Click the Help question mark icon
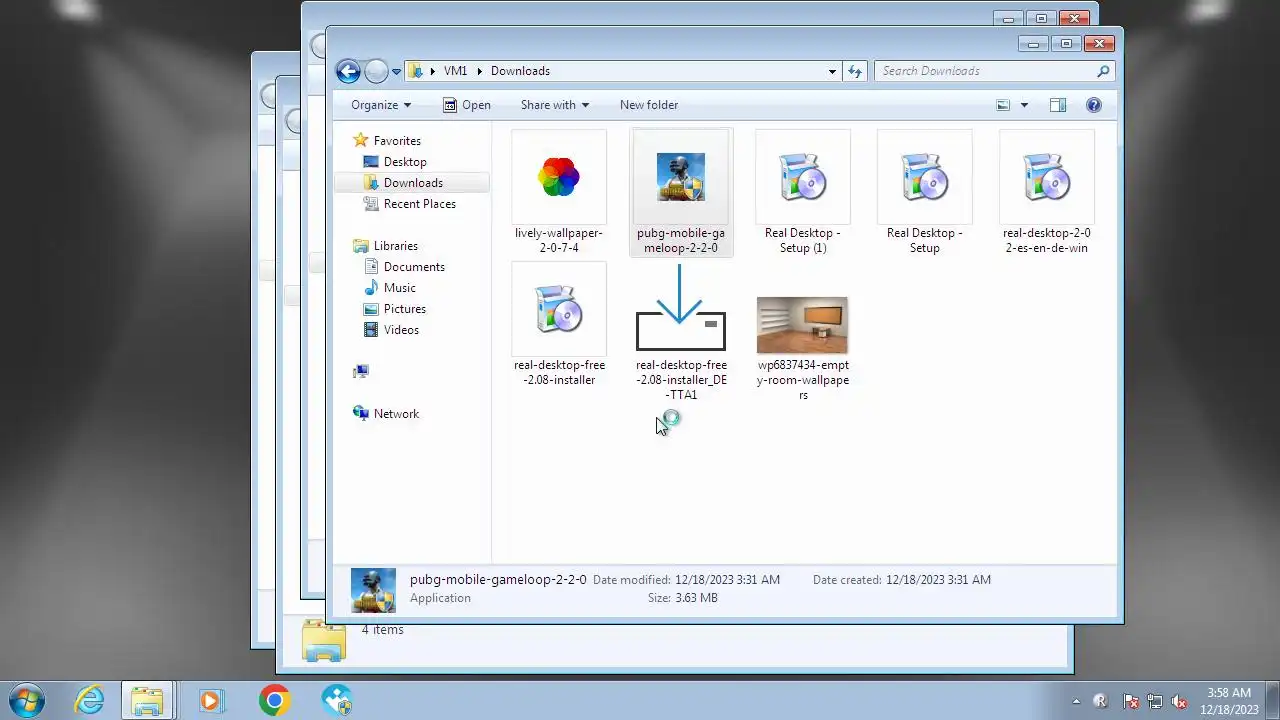Screen dimensions: 1280x720 pyautogui.click(x=1094, y=105)
